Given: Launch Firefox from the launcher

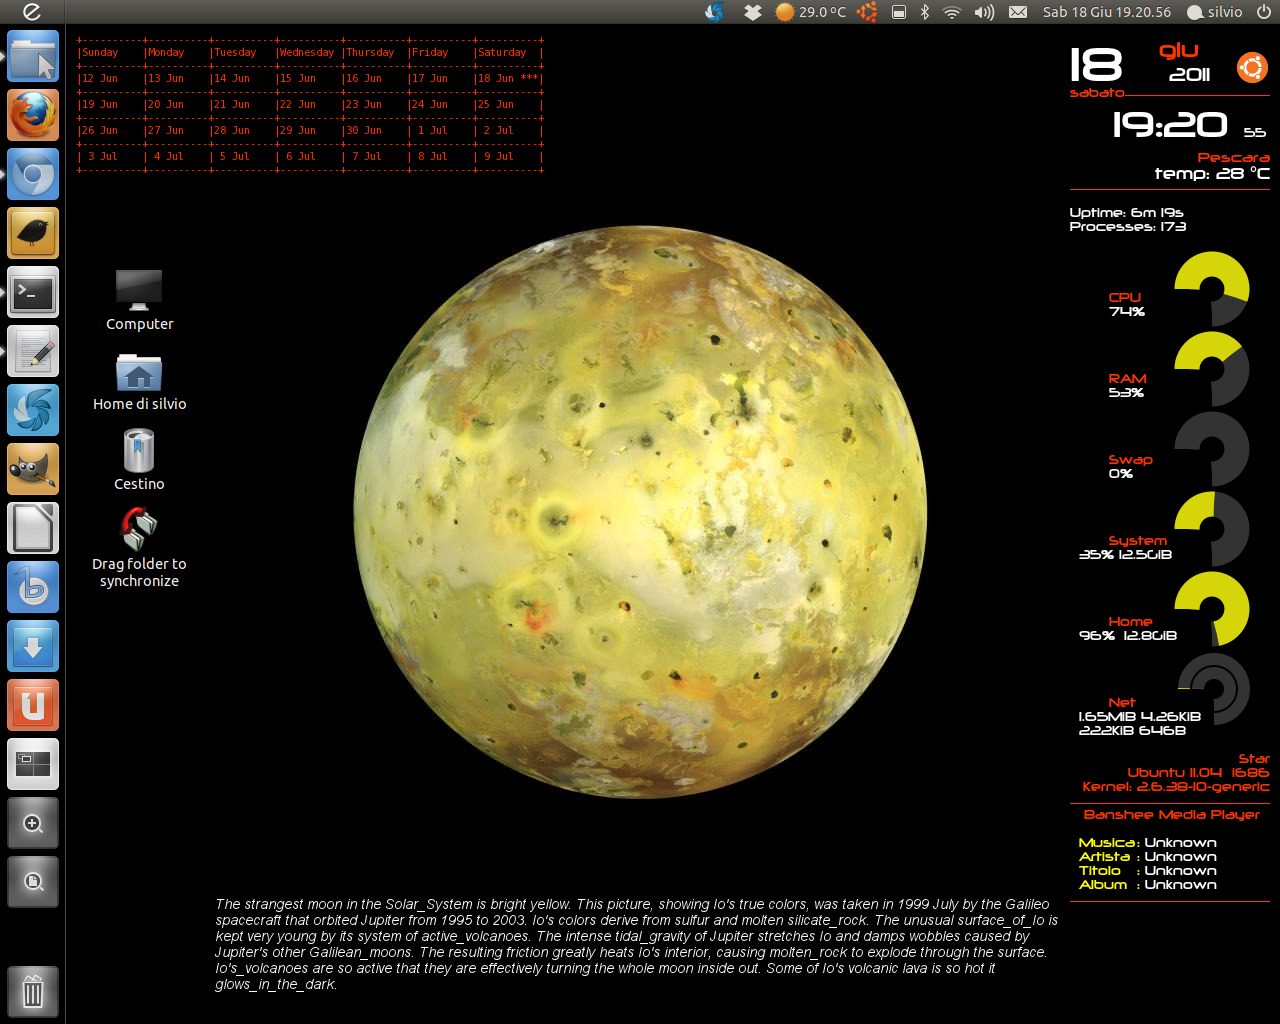Looking at the screenshot, I should click(33, 115).
